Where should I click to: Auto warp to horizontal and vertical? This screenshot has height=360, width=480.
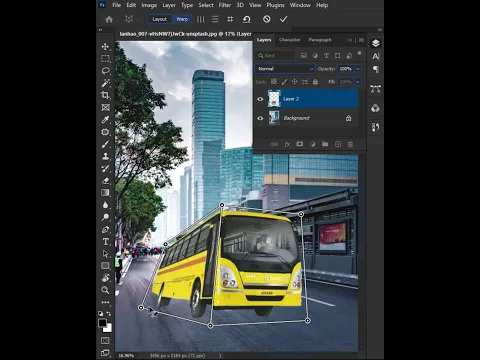[x=230, y=19]
